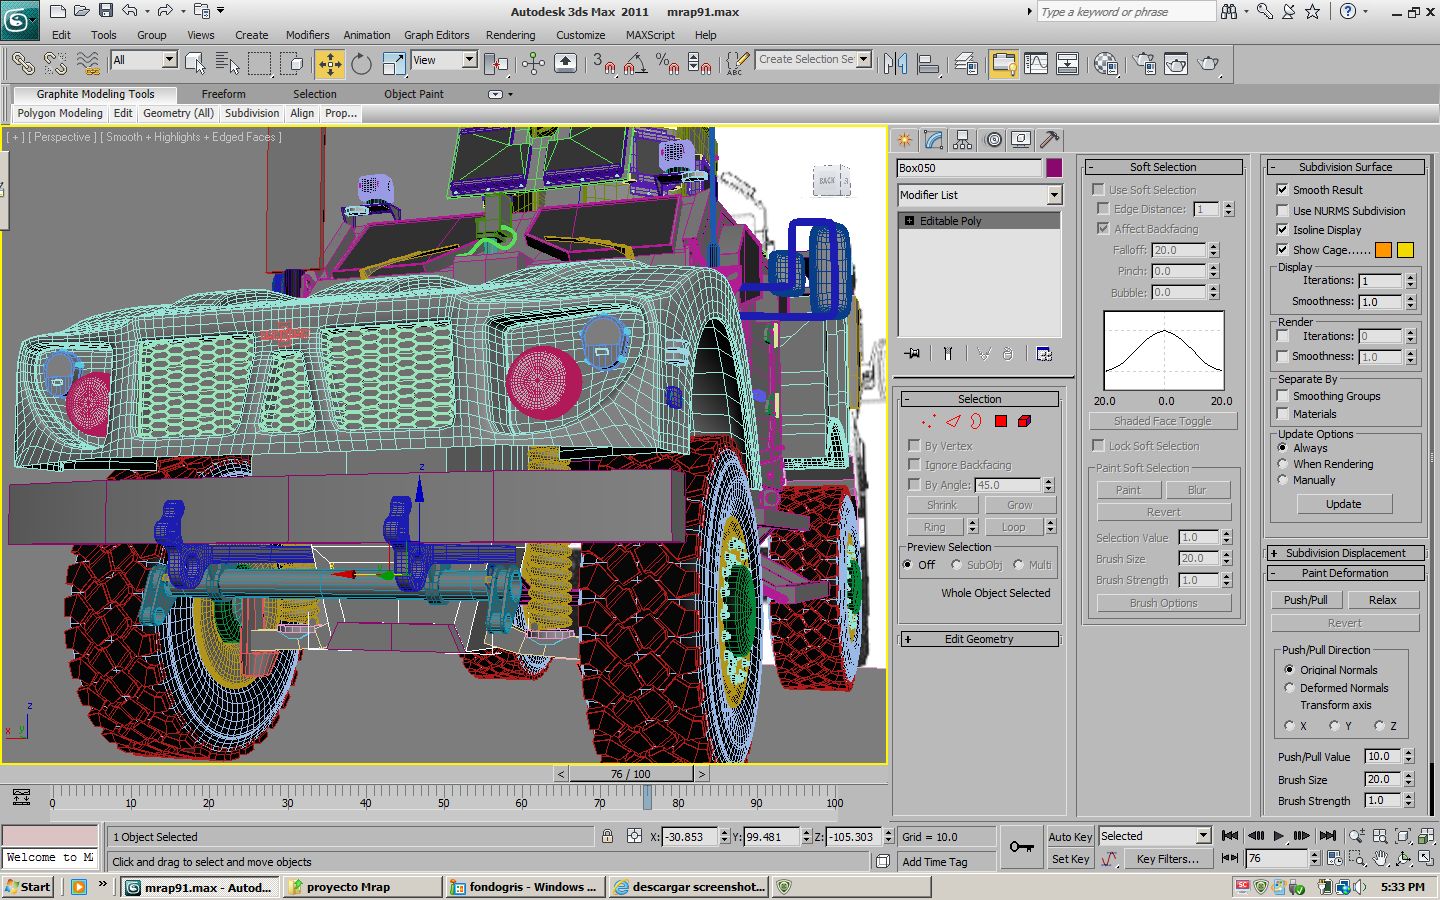
Task: Open the Modifier List dropdown
Action: coord(1054,195)
